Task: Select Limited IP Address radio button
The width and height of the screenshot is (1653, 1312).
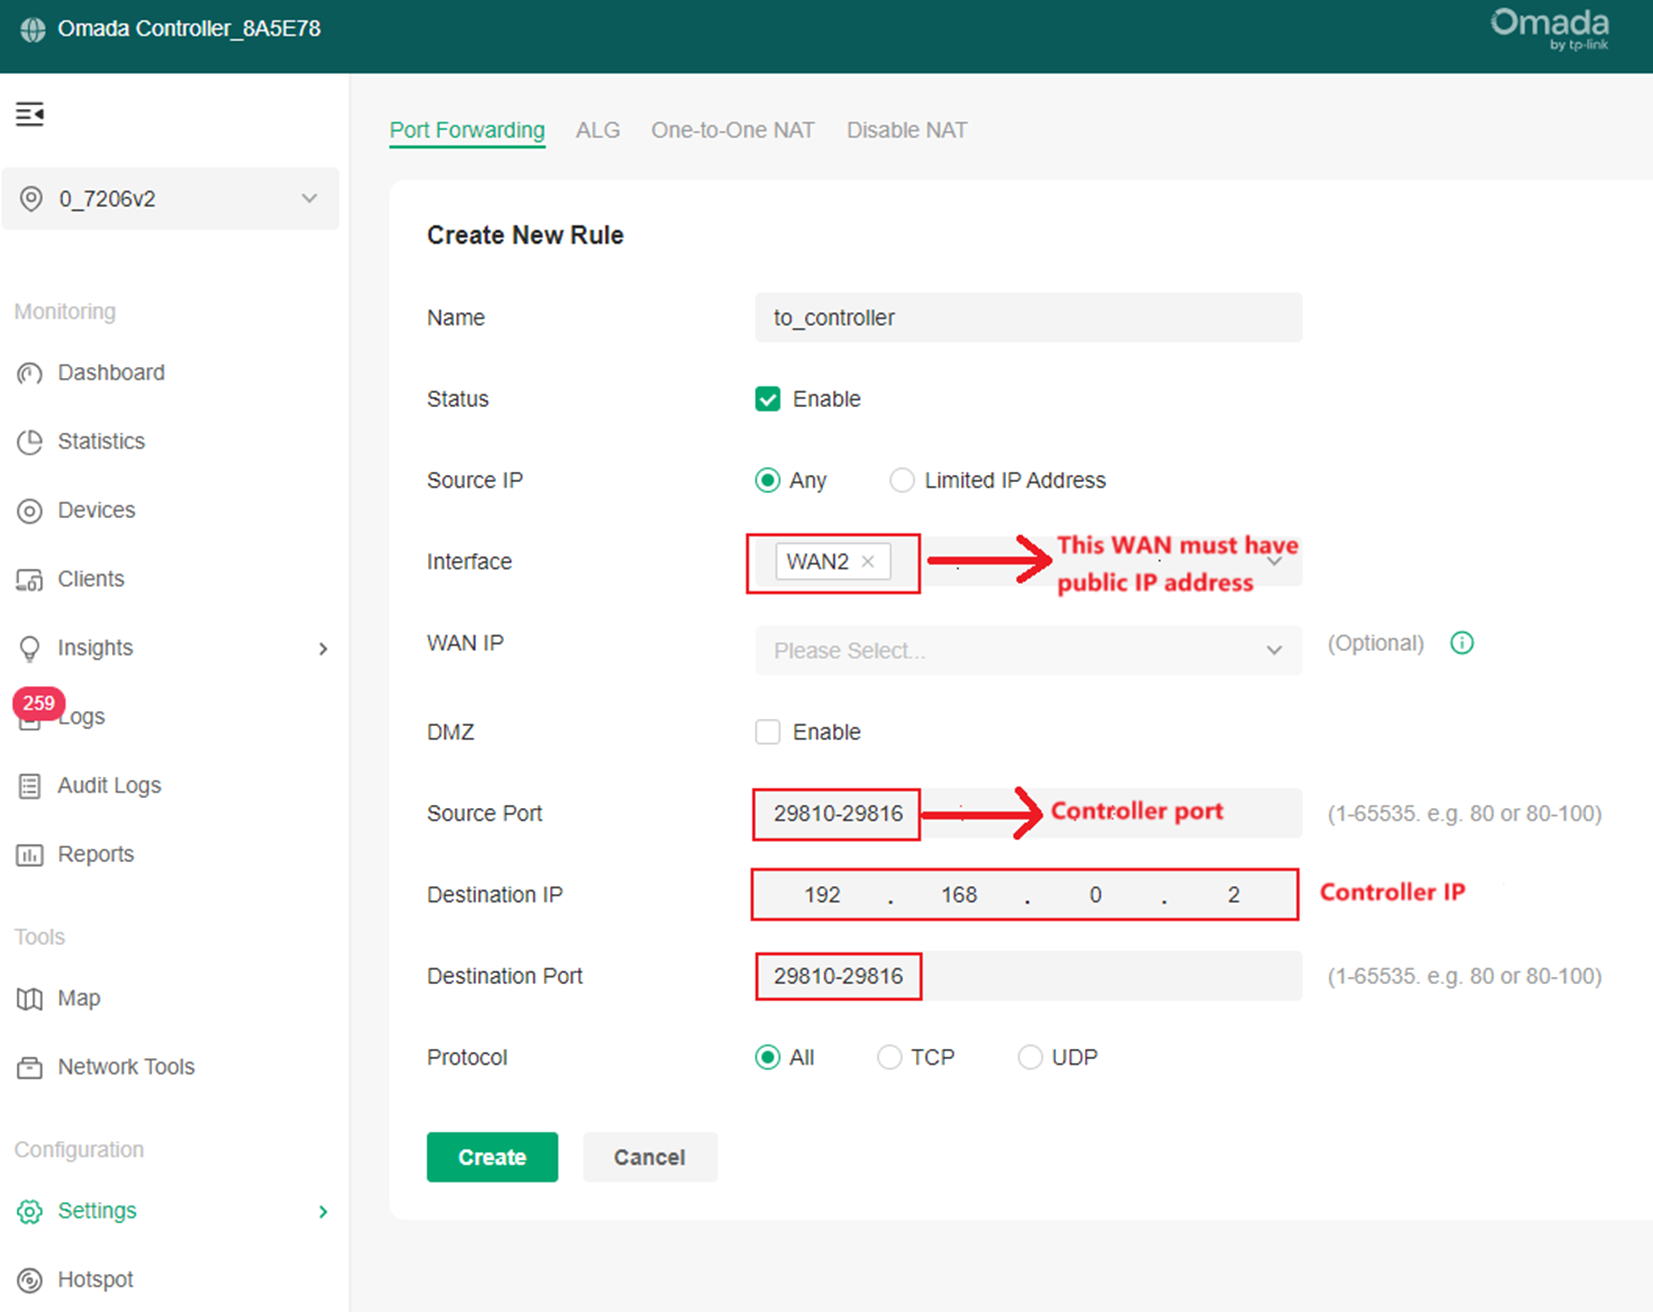Action: click(x=902, y=480)
